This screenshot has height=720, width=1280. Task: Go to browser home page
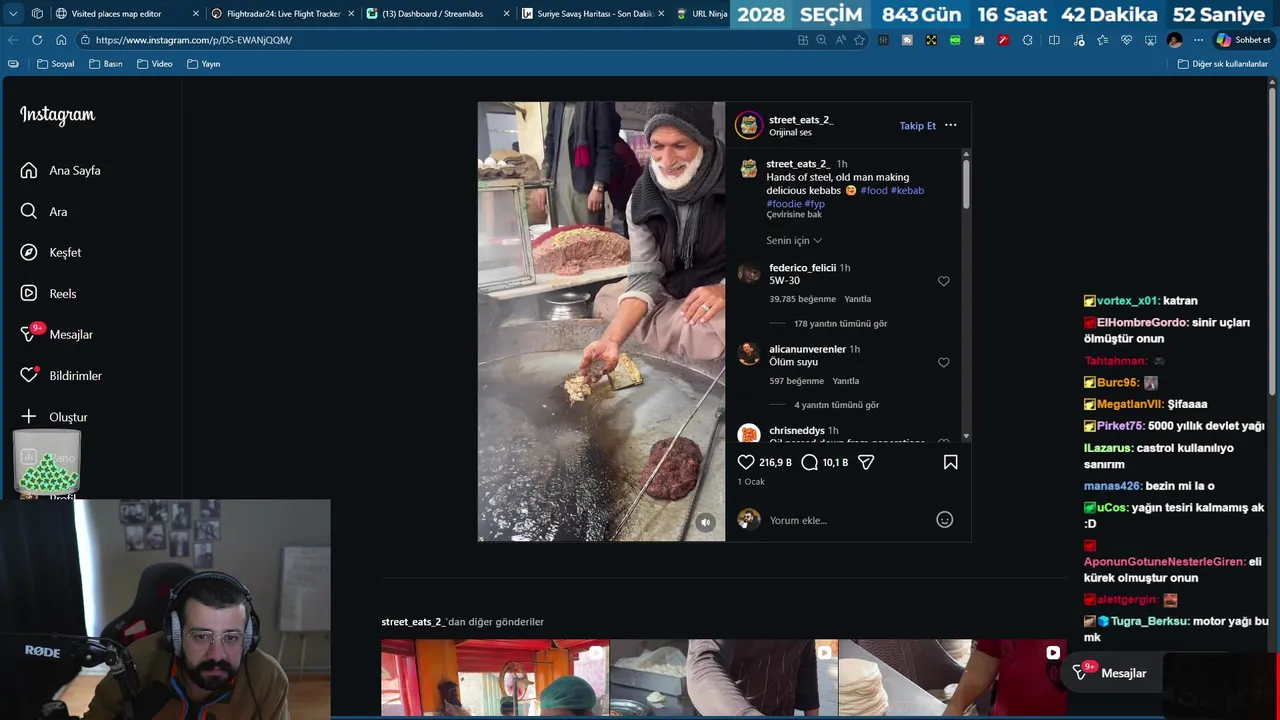(x=61, y=40)
